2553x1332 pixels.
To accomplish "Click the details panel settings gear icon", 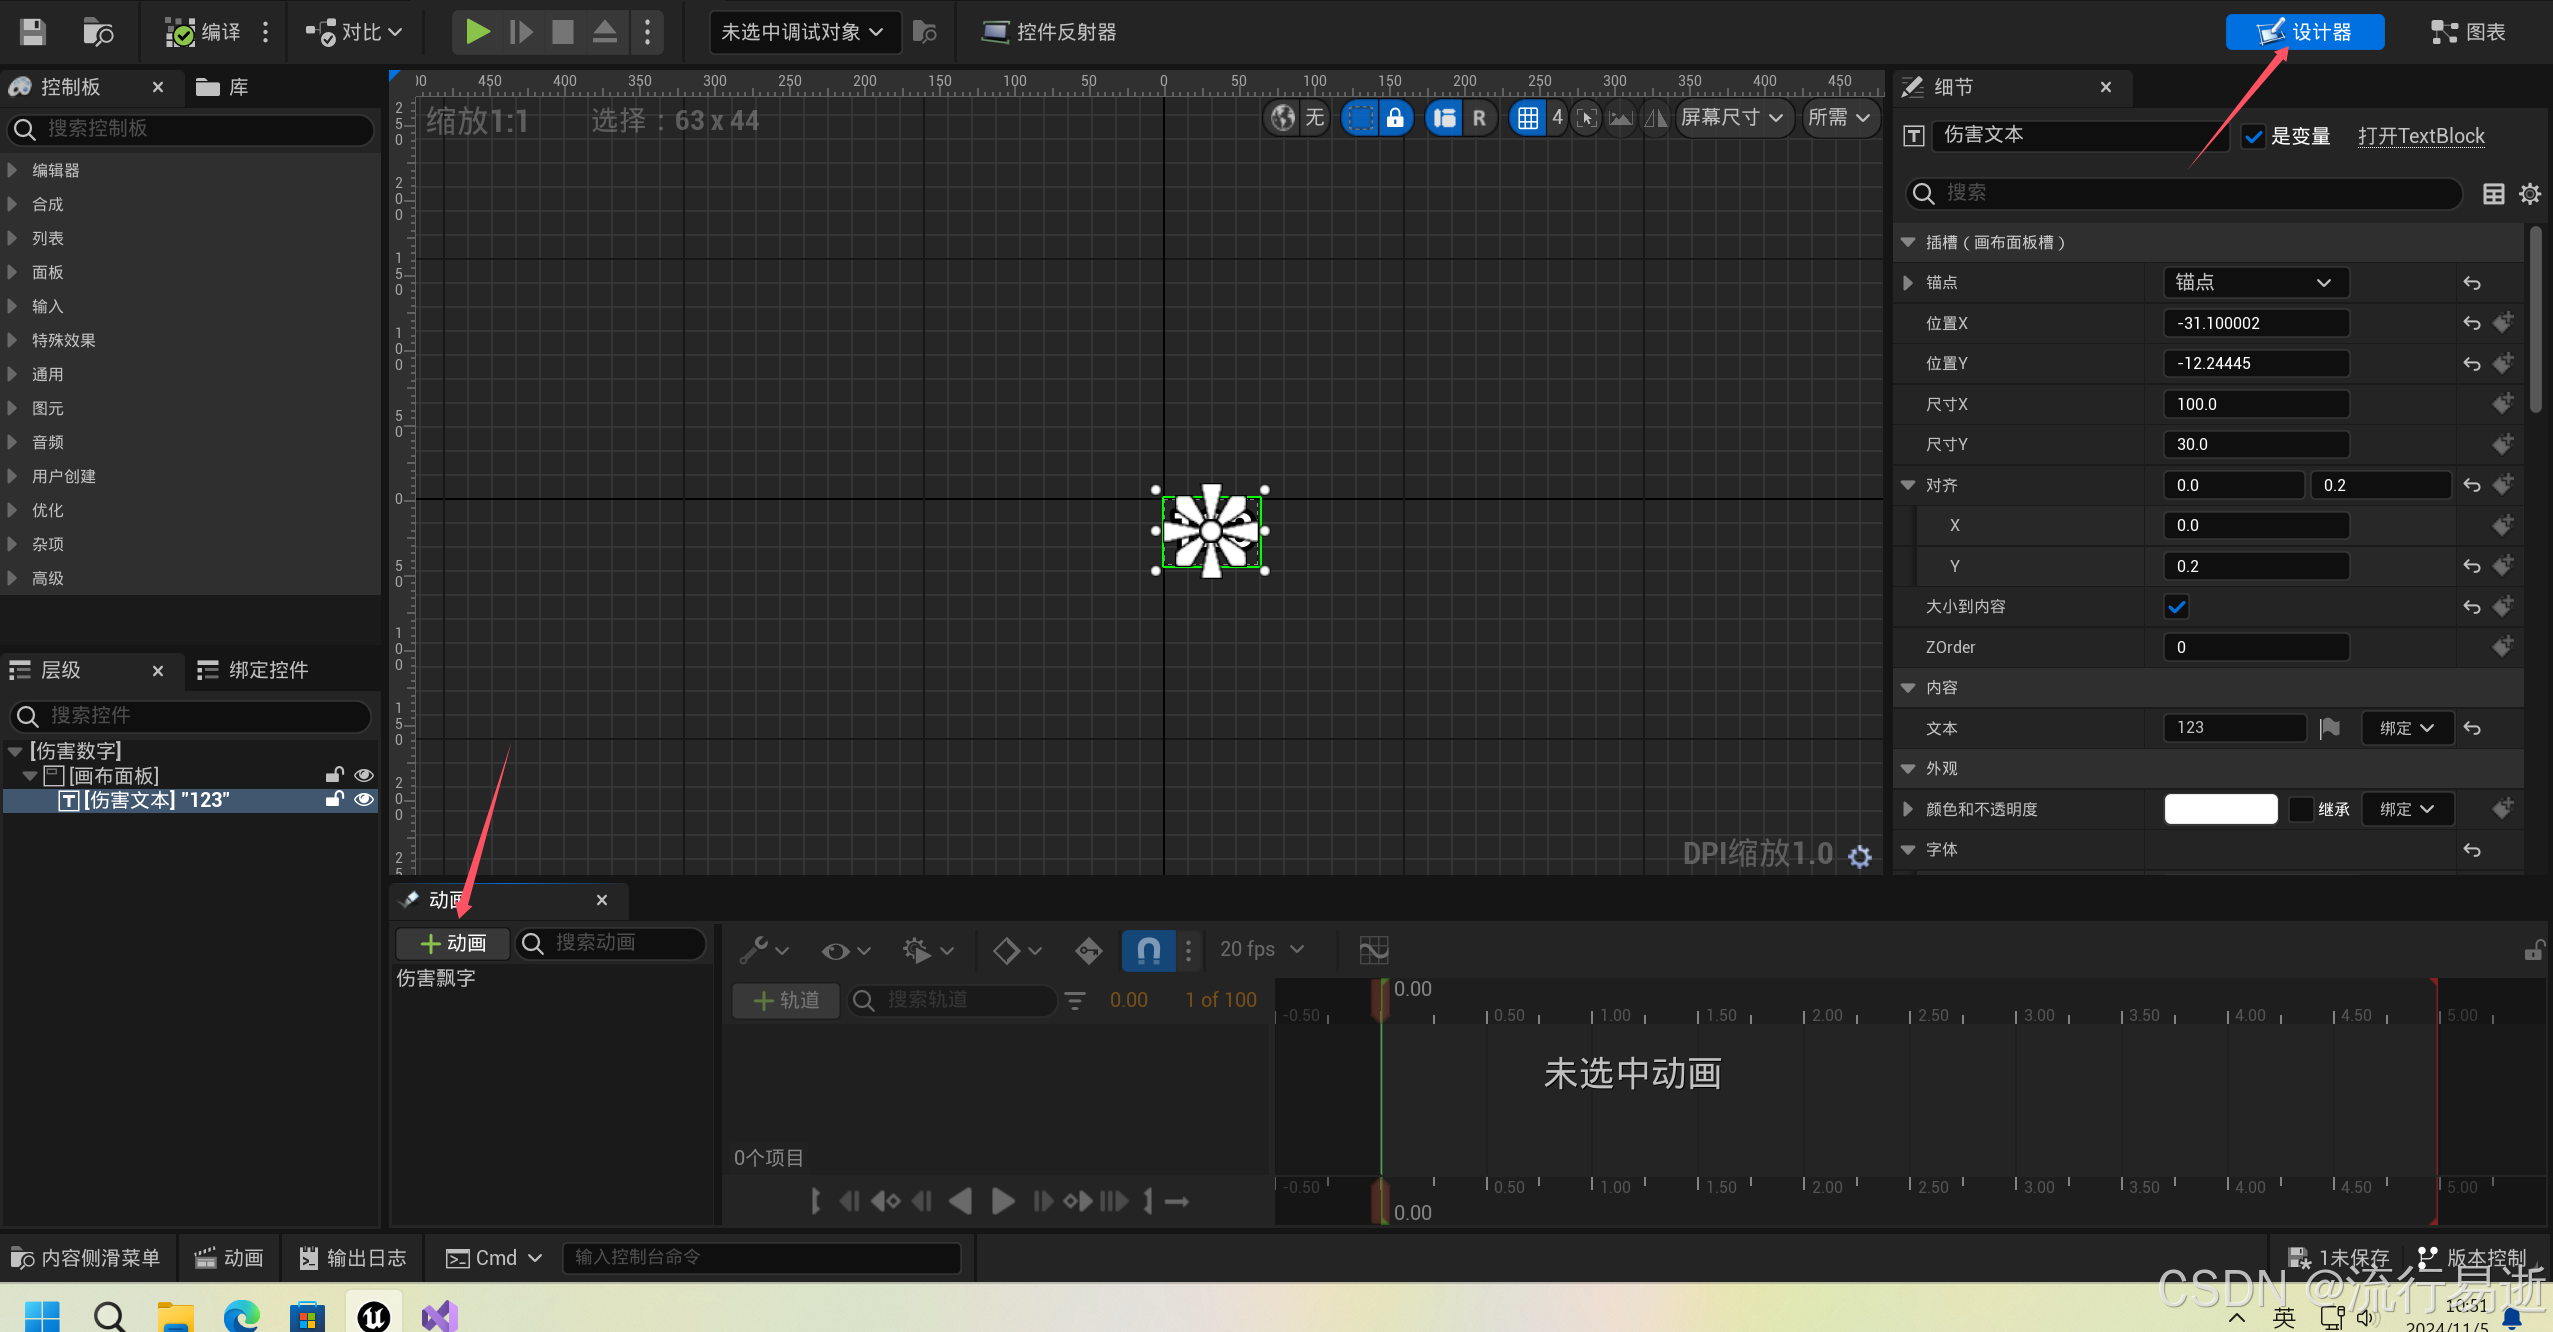I will click(x=2529, y=194).
